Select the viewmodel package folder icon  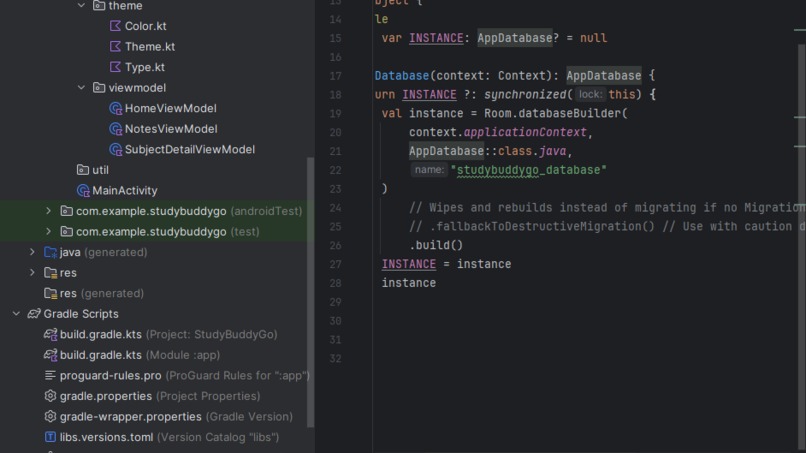[x=99, y=87]
